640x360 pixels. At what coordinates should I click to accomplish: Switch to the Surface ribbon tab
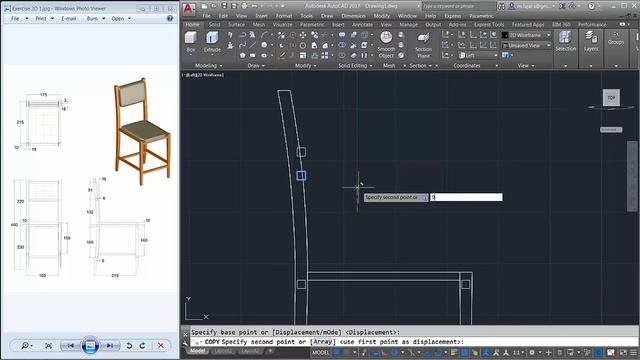point(236,24)
